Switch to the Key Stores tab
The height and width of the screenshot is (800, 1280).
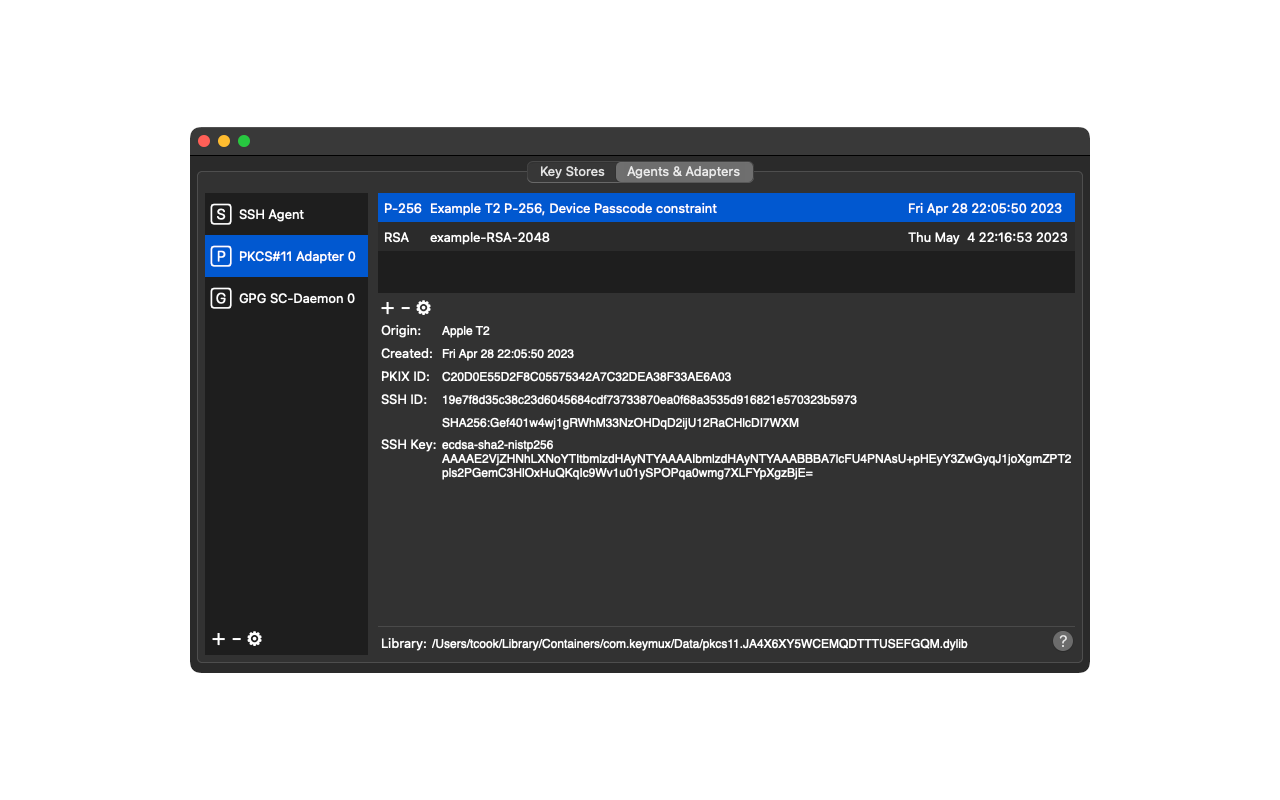click(572, 172)
